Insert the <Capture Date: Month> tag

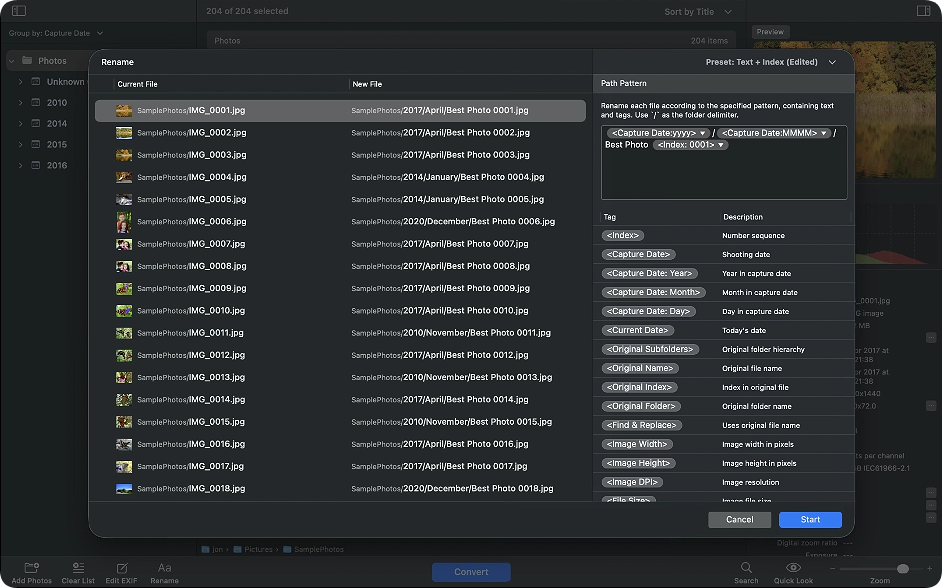point(653,292)
